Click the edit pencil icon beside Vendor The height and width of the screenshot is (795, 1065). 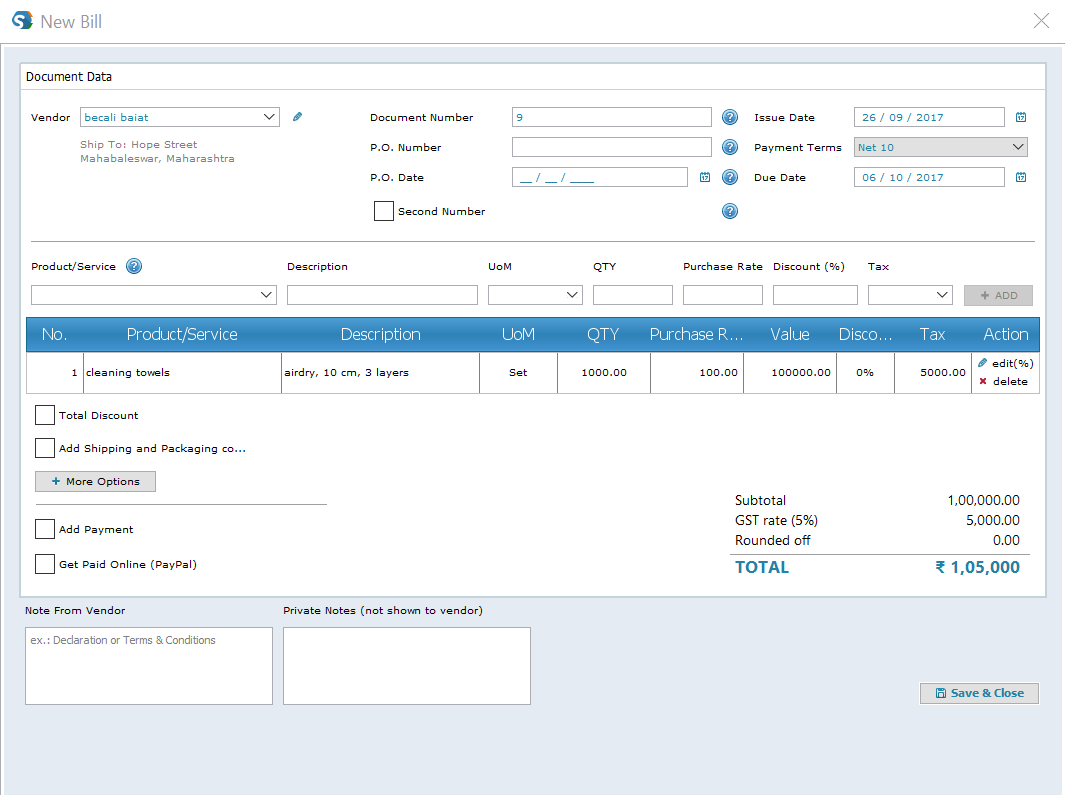pos(297,117)
